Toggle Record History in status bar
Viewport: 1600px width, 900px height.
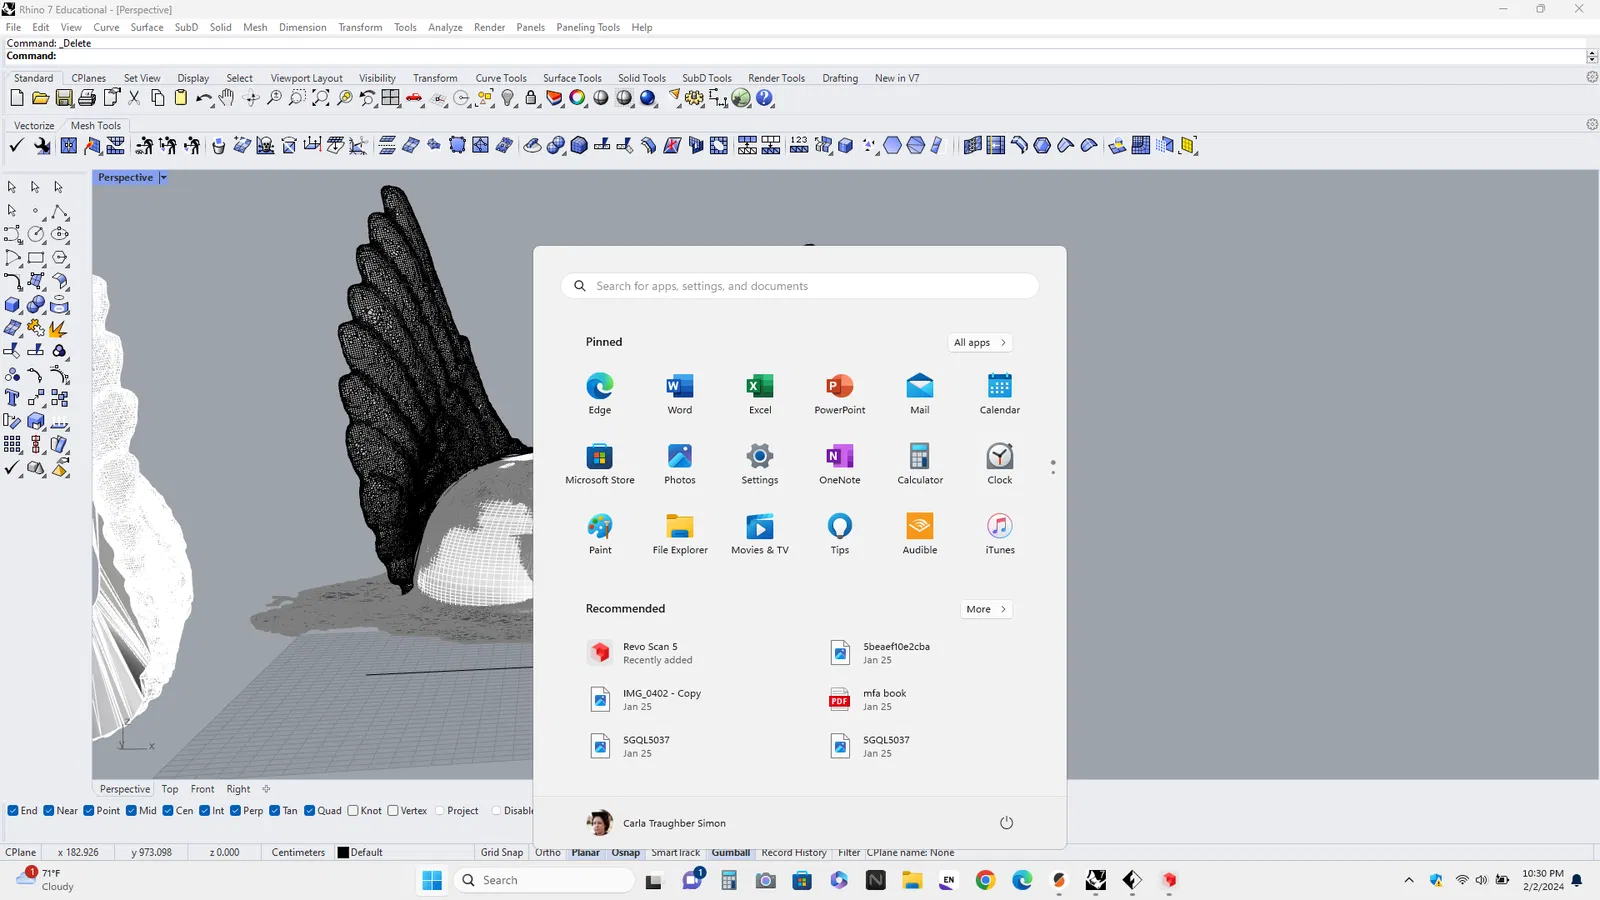(794, 853)
